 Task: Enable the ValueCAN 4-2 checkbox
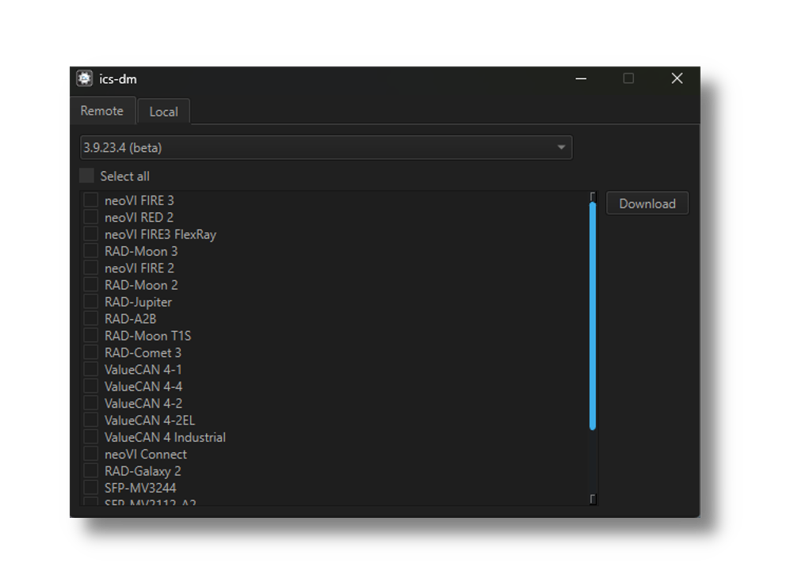[91, 403]
